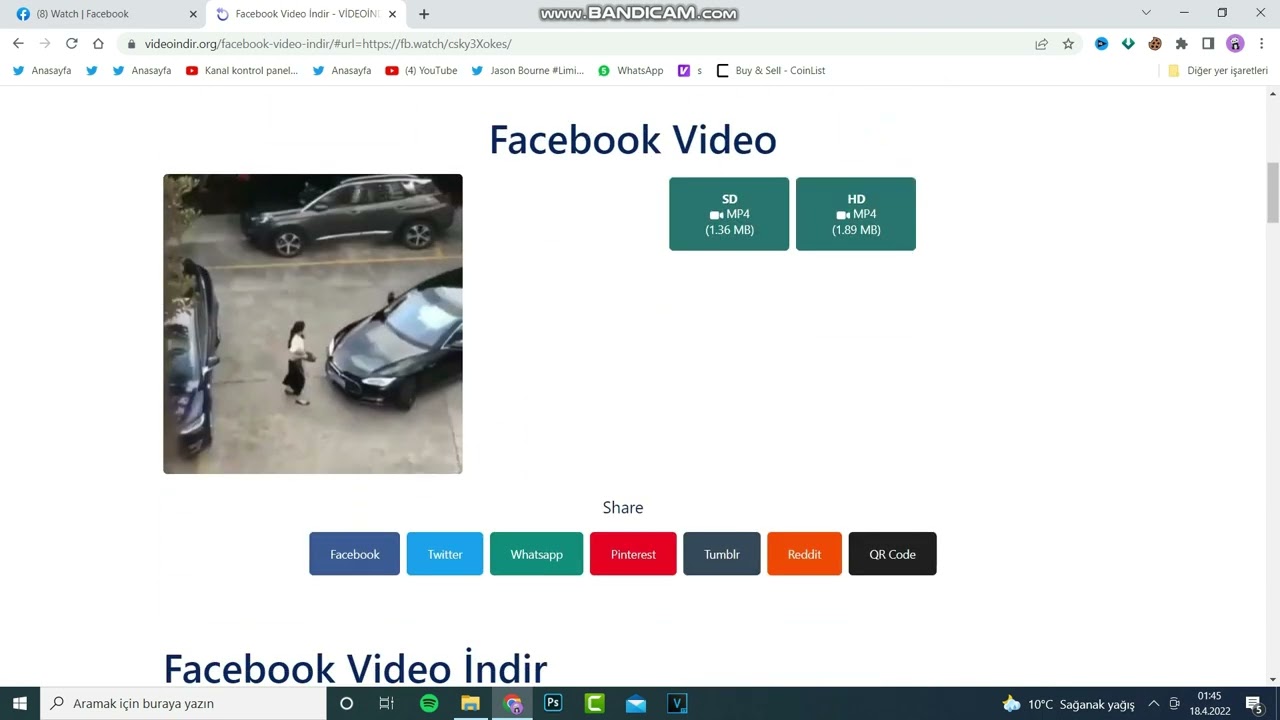Viewport: 1280px width, 720px height.
Task: Go back to the previous page
Action: [x=18, y=44]
